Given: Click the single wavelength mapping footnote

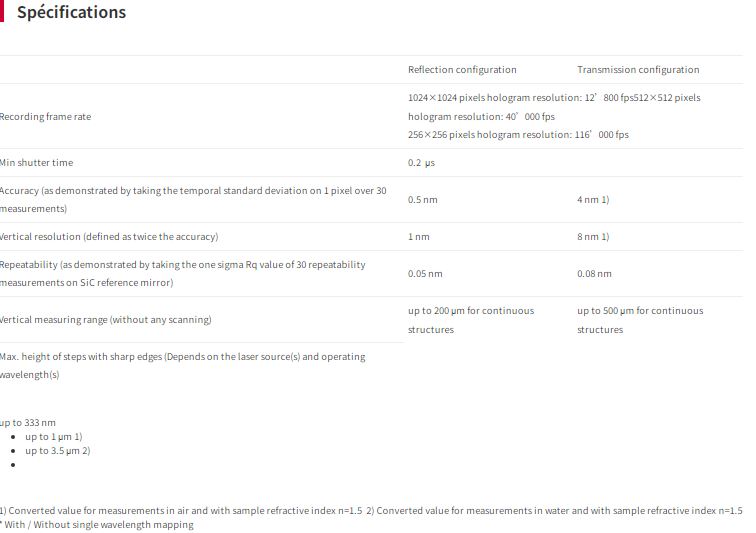Looking at the screenshot, I should [x=98, y=525].
